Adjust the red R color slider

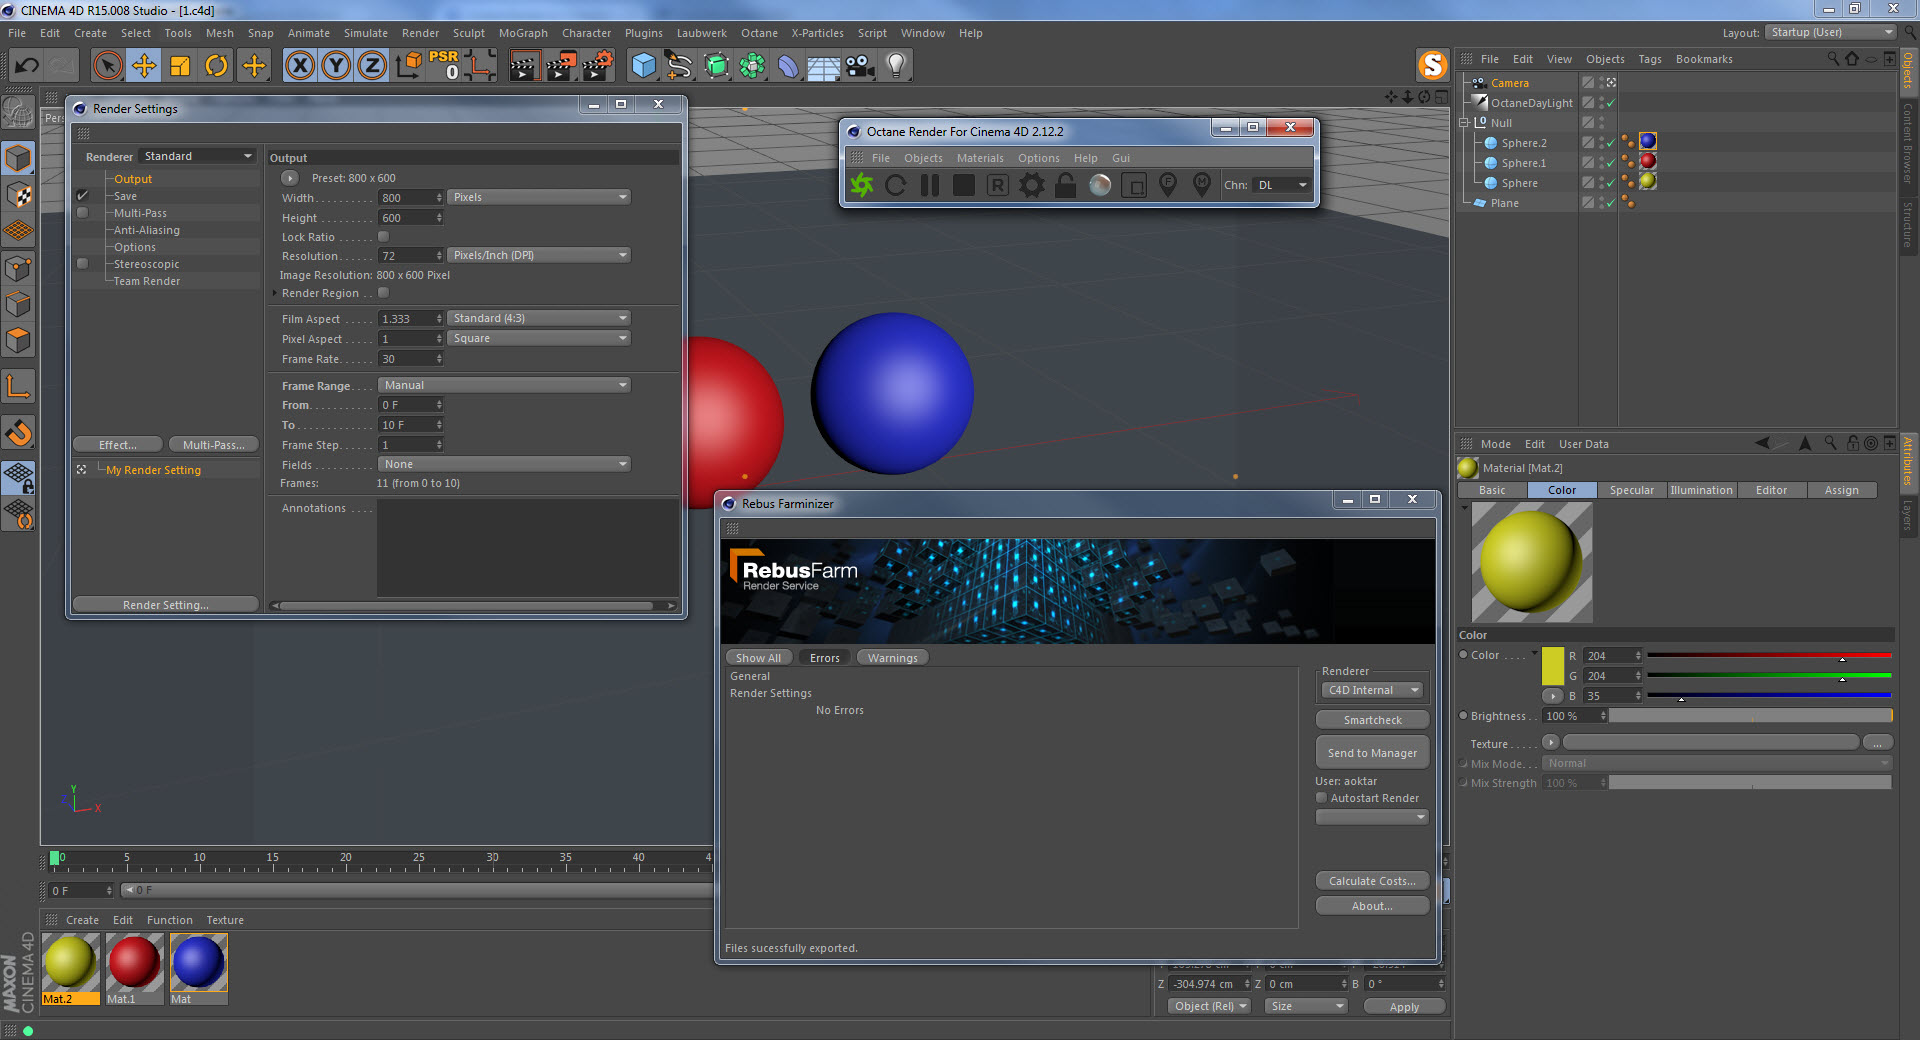tap(1769, 656)
